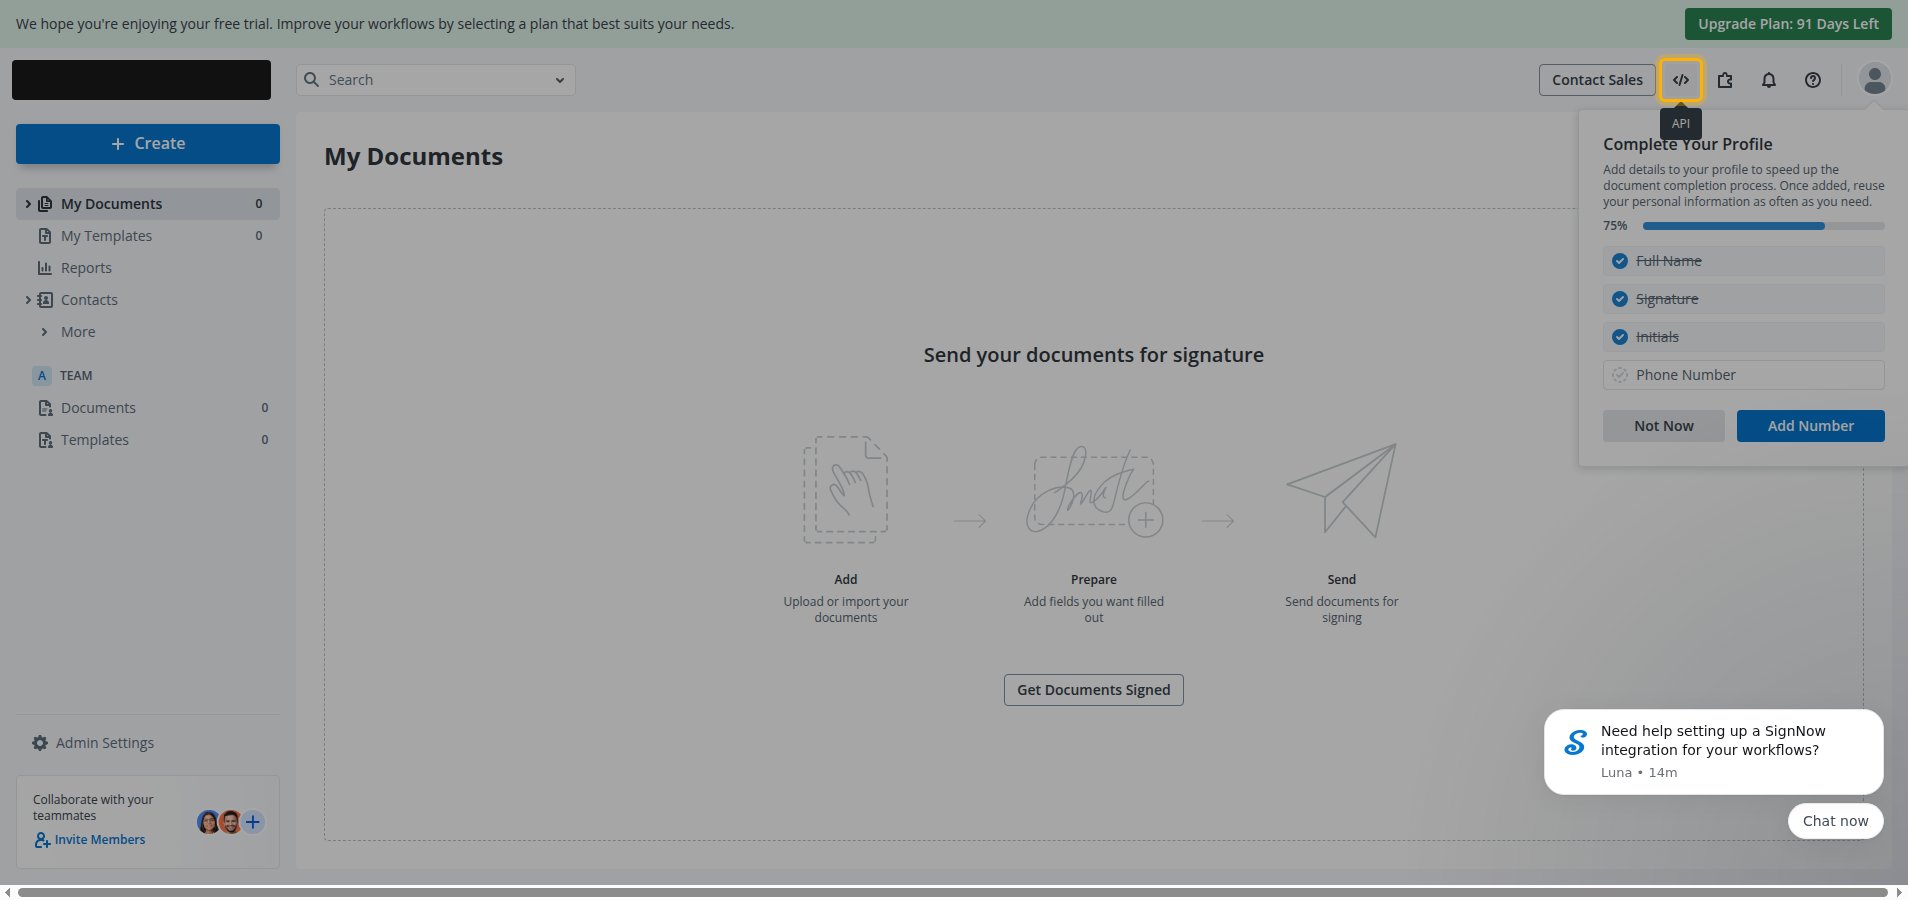The width and height of the screenshot is (1908, 900).
Task: Expand the My Documents tree chevron
Action: click(x=27, y=204)
